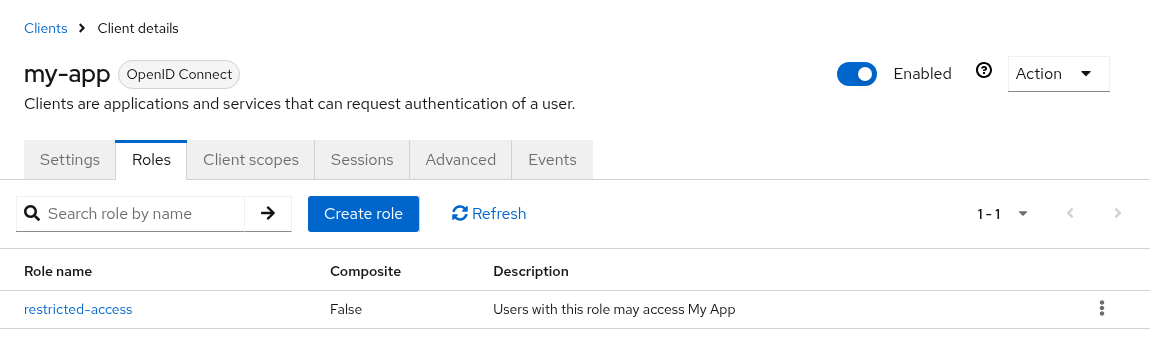Open the restricted-access role link
The image size is (1150, 360).
[x=78, y=309]
